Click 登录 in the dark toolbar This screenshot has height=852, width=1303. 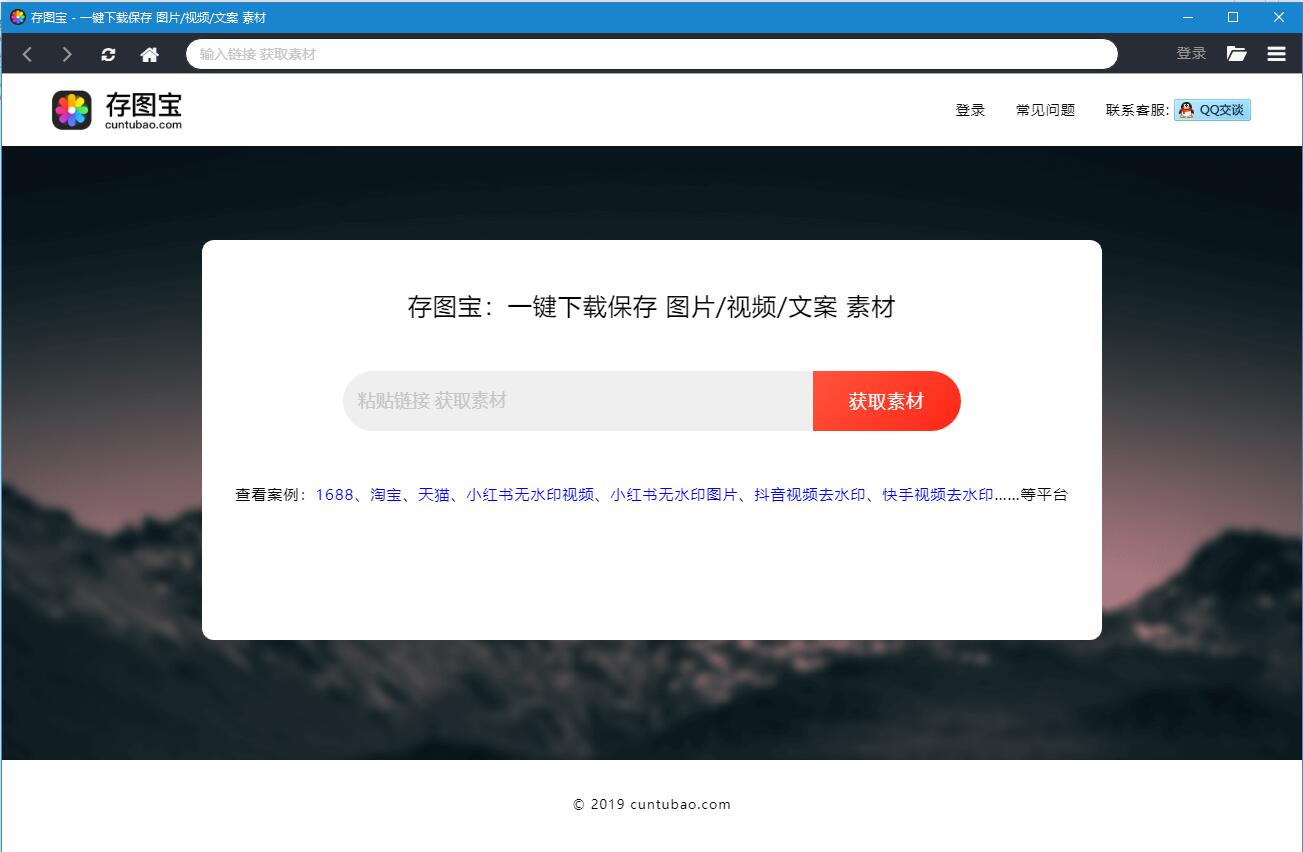pos(1191,54)
